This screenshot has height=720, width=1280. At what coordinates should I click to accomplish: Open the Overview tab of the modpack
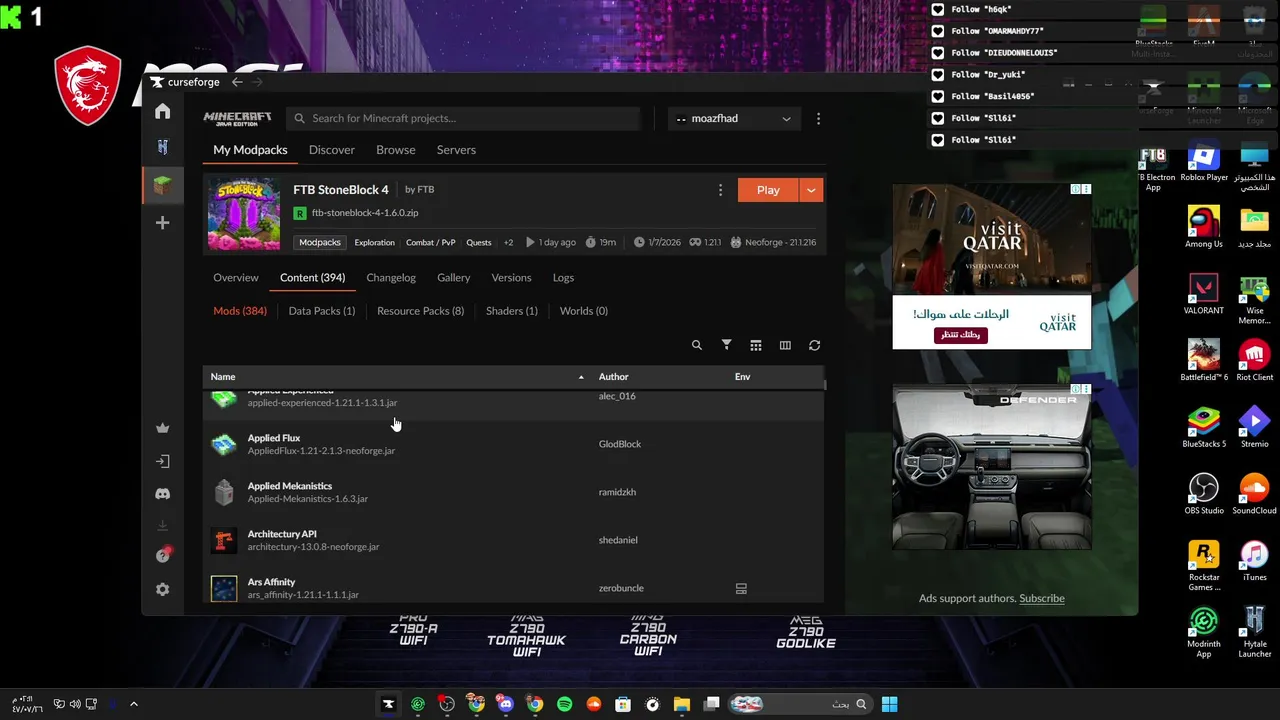(x=236, y=277)
